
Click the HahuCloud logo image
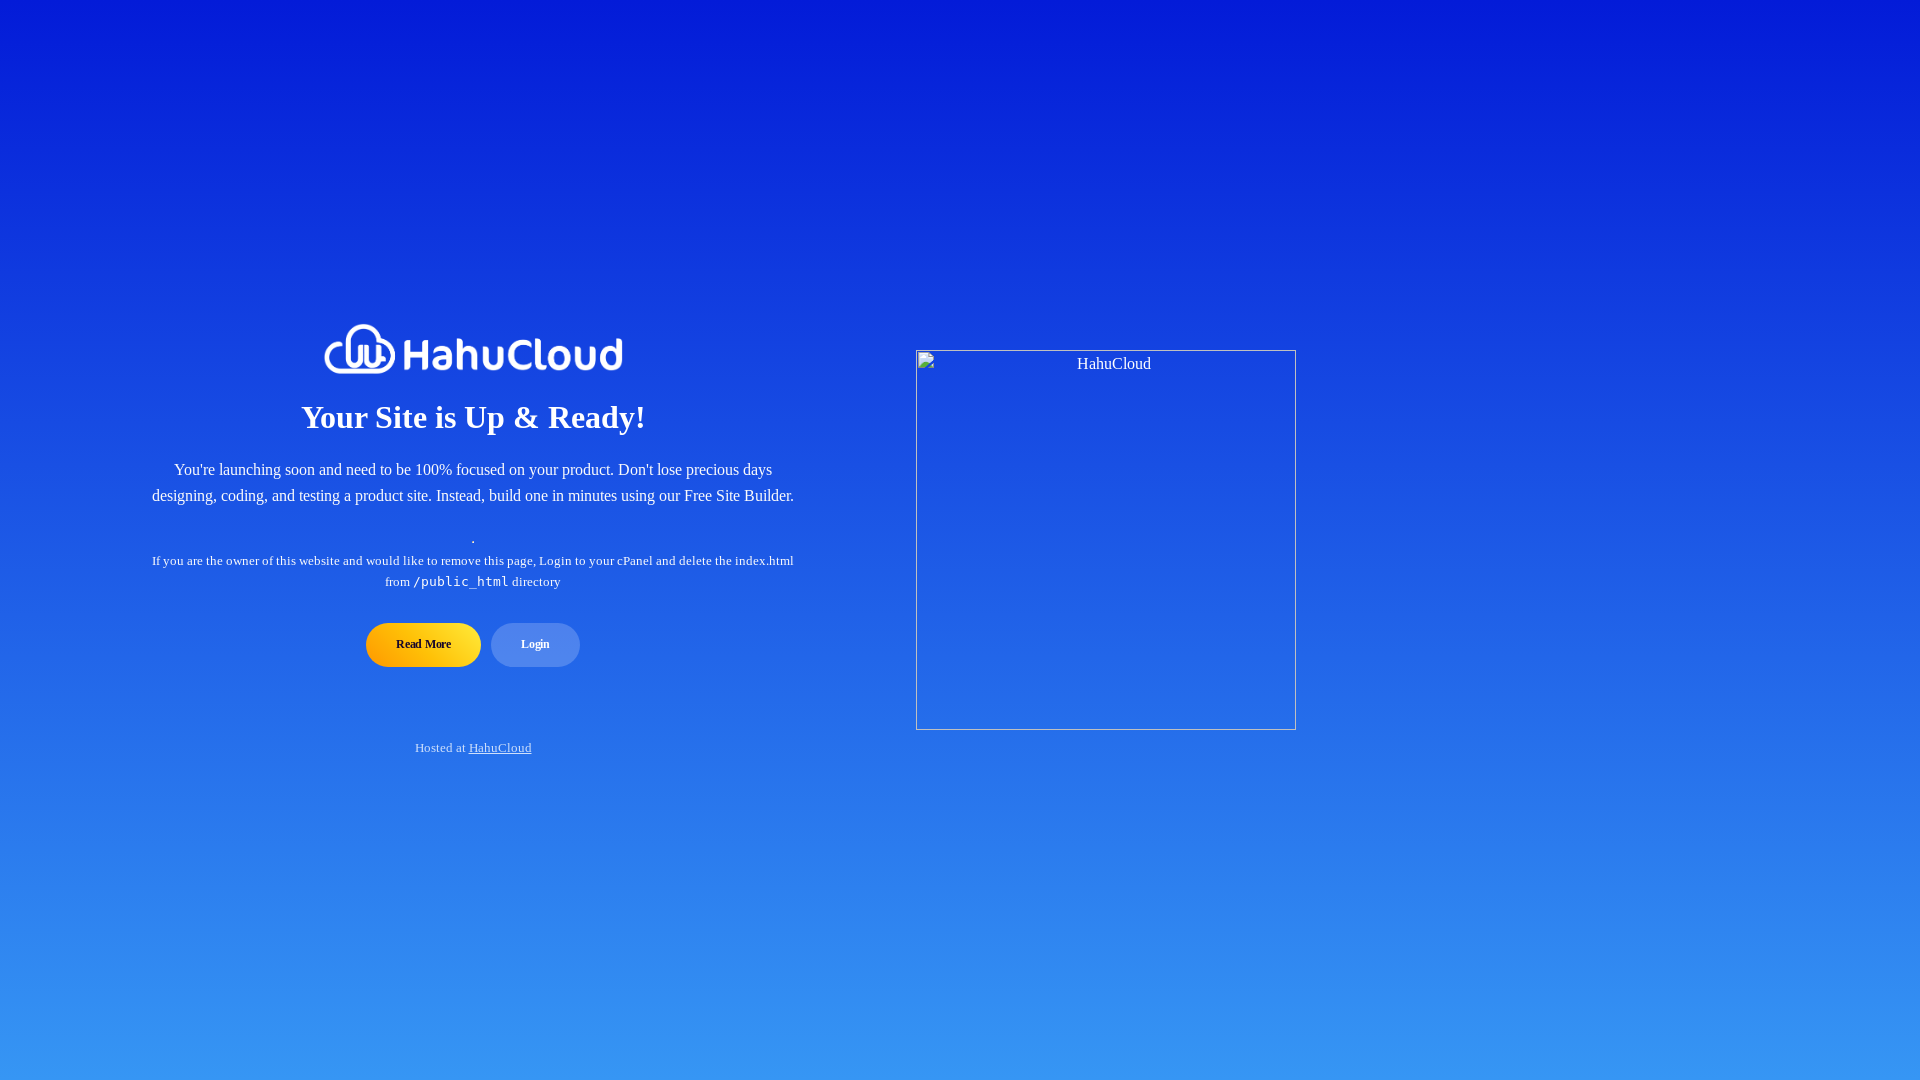(473, 349)
